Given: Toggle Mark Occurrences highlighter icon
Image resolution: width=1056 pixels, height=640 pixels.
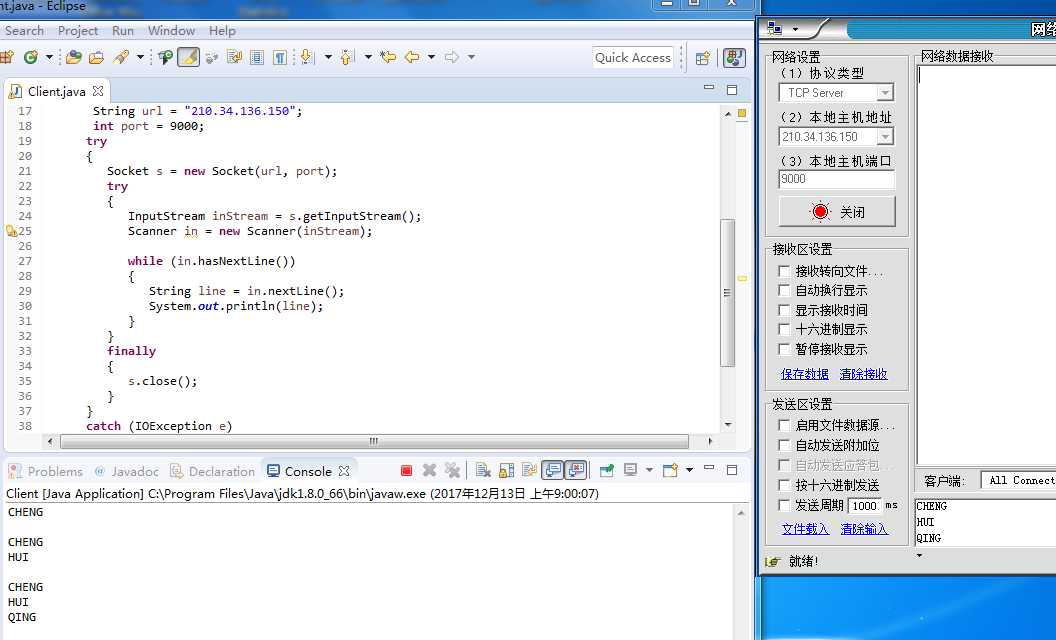Looking at the screenshot, I should tap(189, 57).
